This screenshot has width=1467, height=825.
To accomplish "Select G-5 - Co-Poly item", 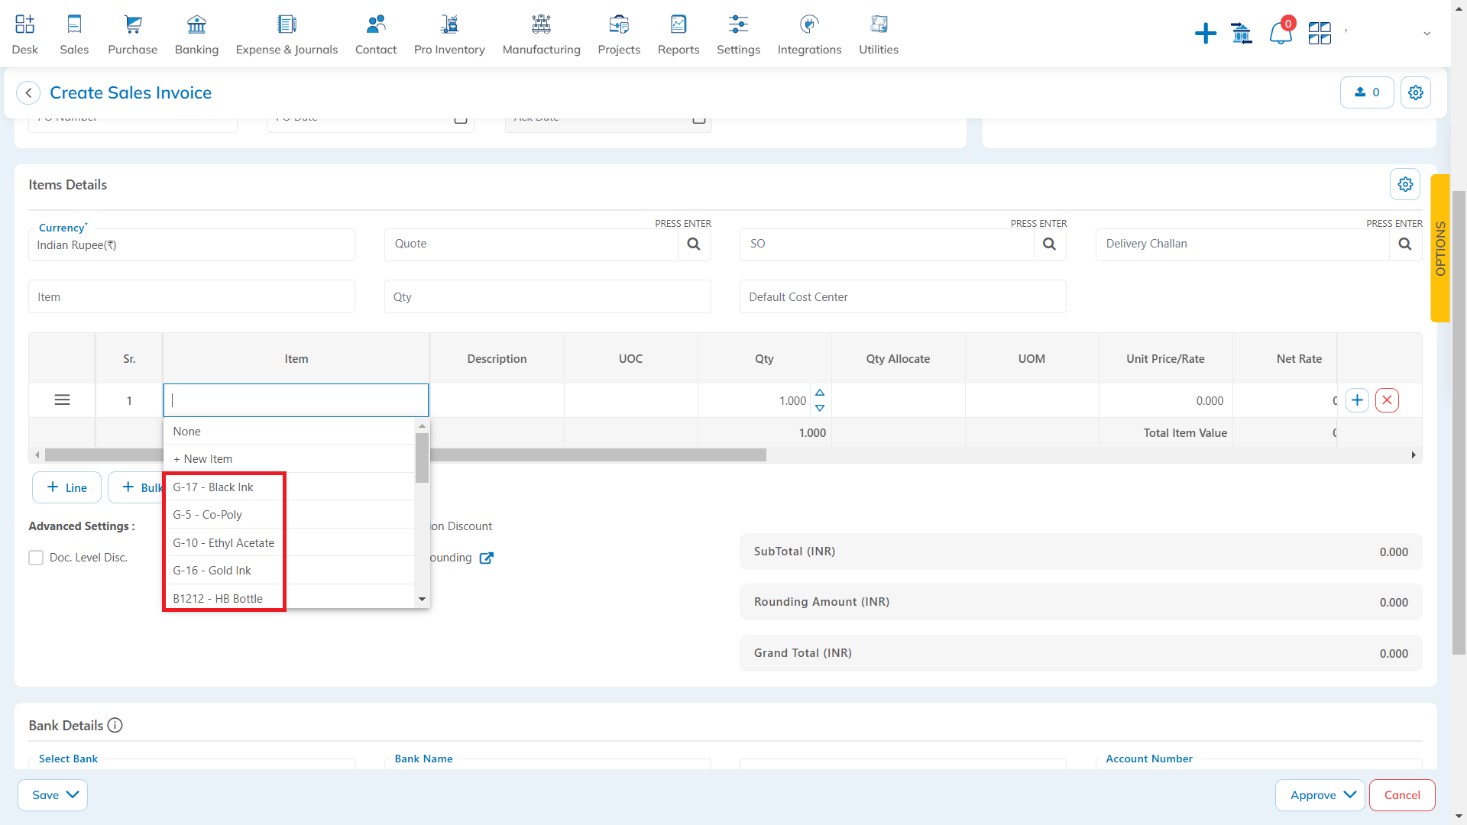I will [289, 515].
